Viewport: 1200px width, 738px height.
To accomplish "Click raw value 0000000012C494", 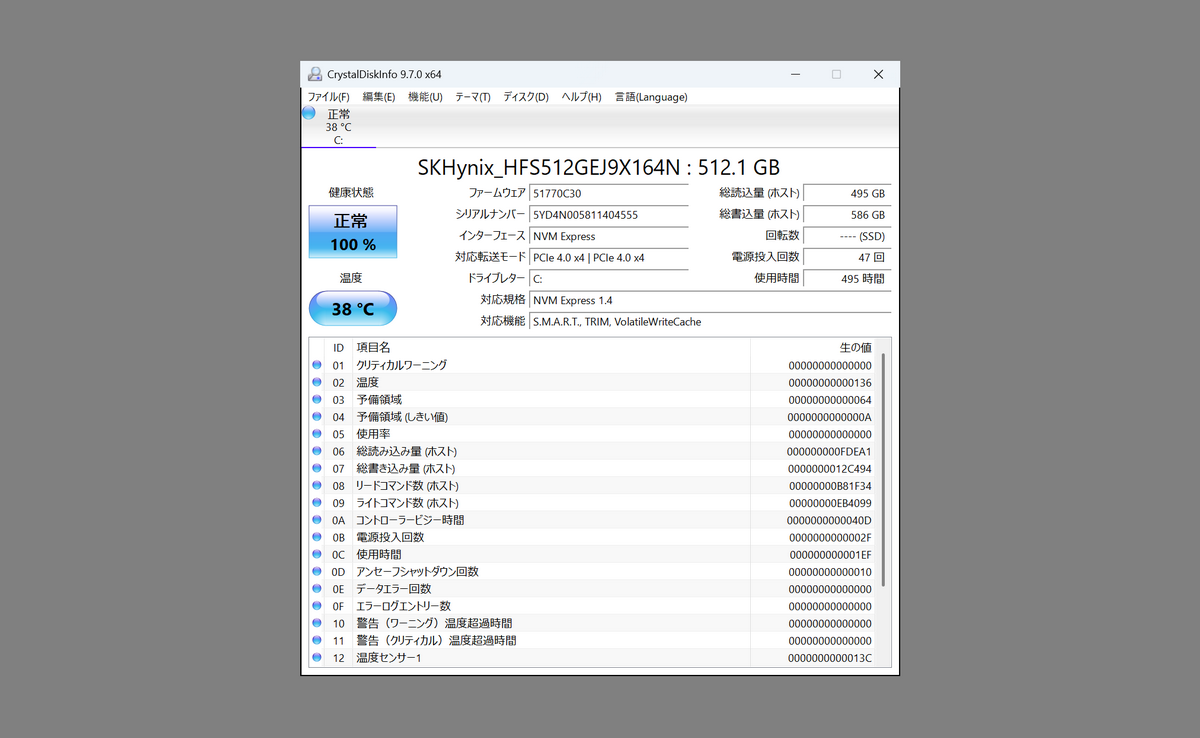I will tap(830, 468).
